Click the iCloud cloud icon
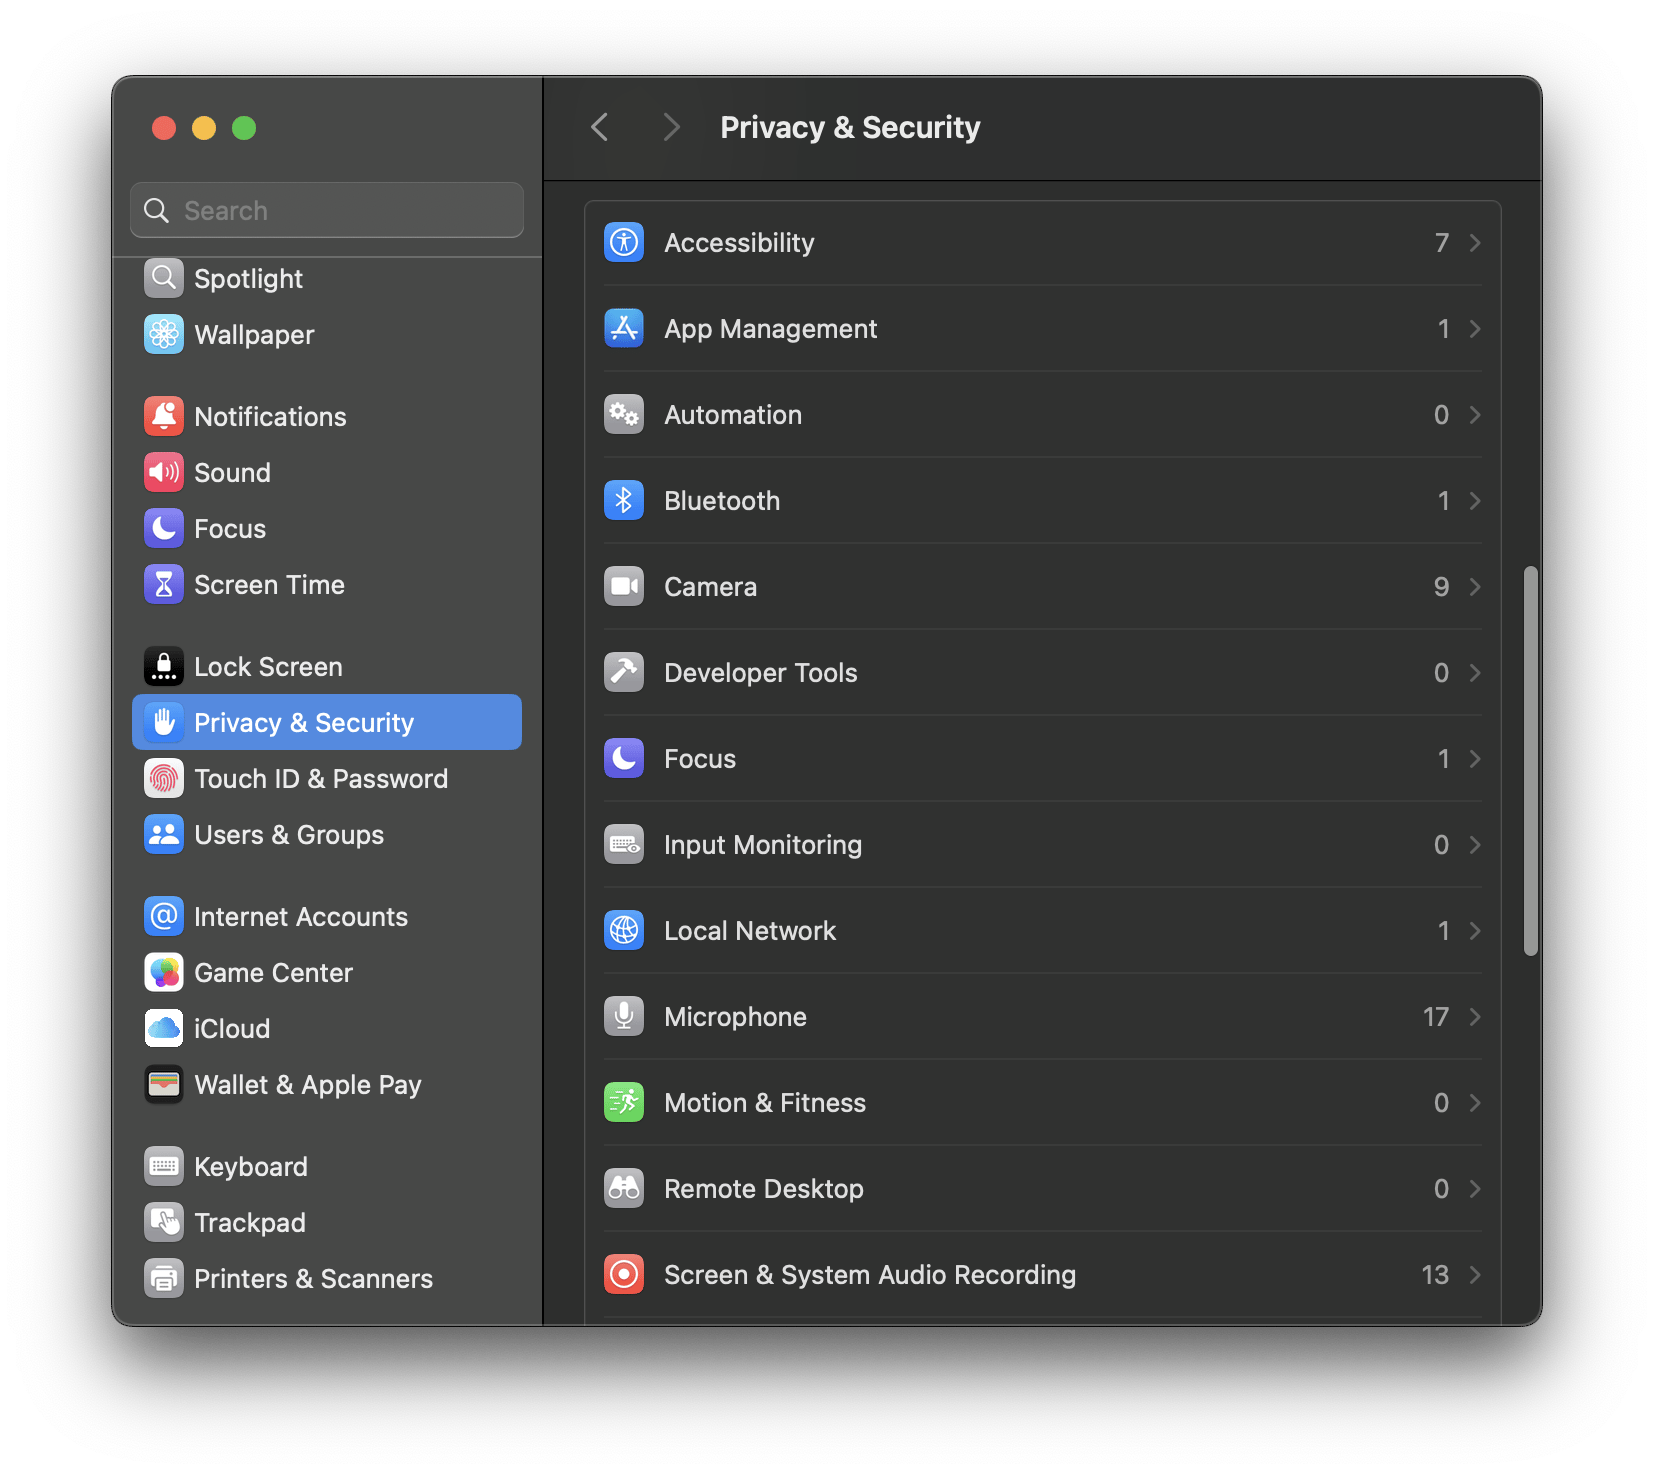 [x=164, y=1029]
